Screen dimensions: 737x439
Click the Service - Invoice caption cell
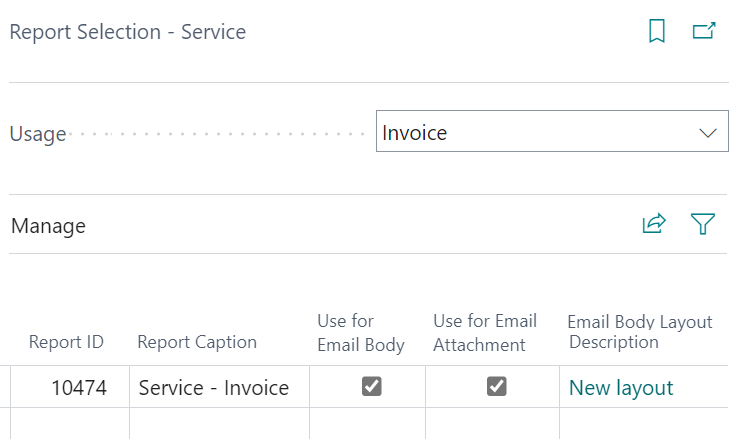214,388
